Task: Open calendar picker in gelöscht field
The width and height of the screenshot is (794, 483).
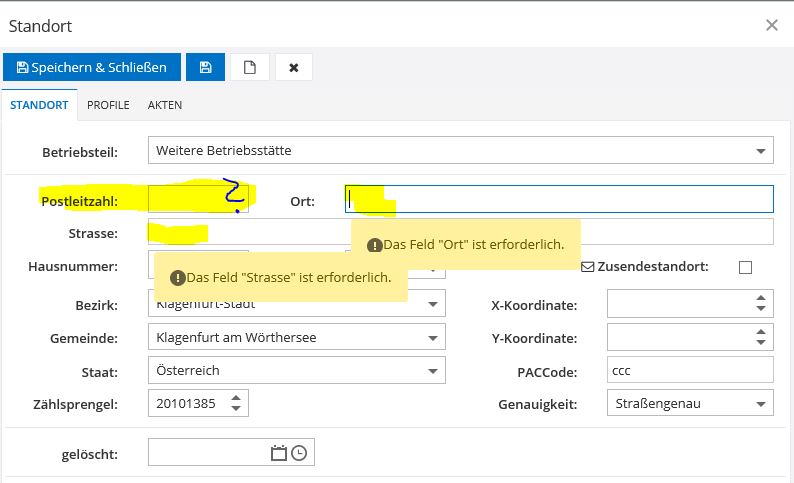Action: tap(279, 453)
